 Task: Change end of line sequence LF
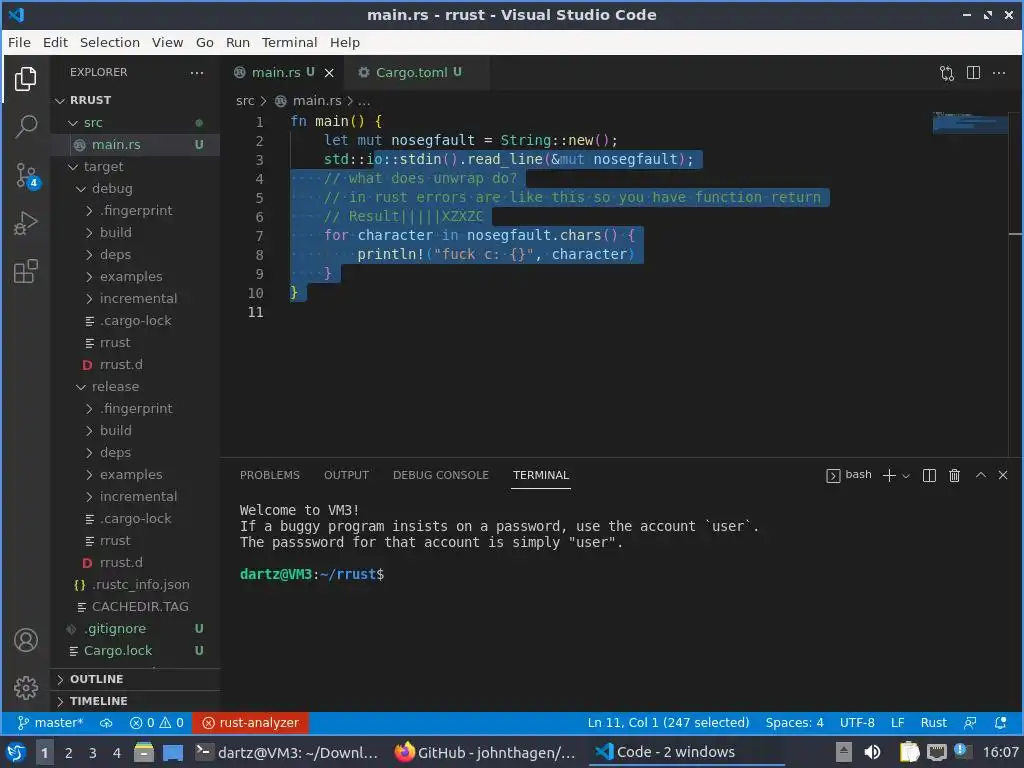click(x=897, y=723)
